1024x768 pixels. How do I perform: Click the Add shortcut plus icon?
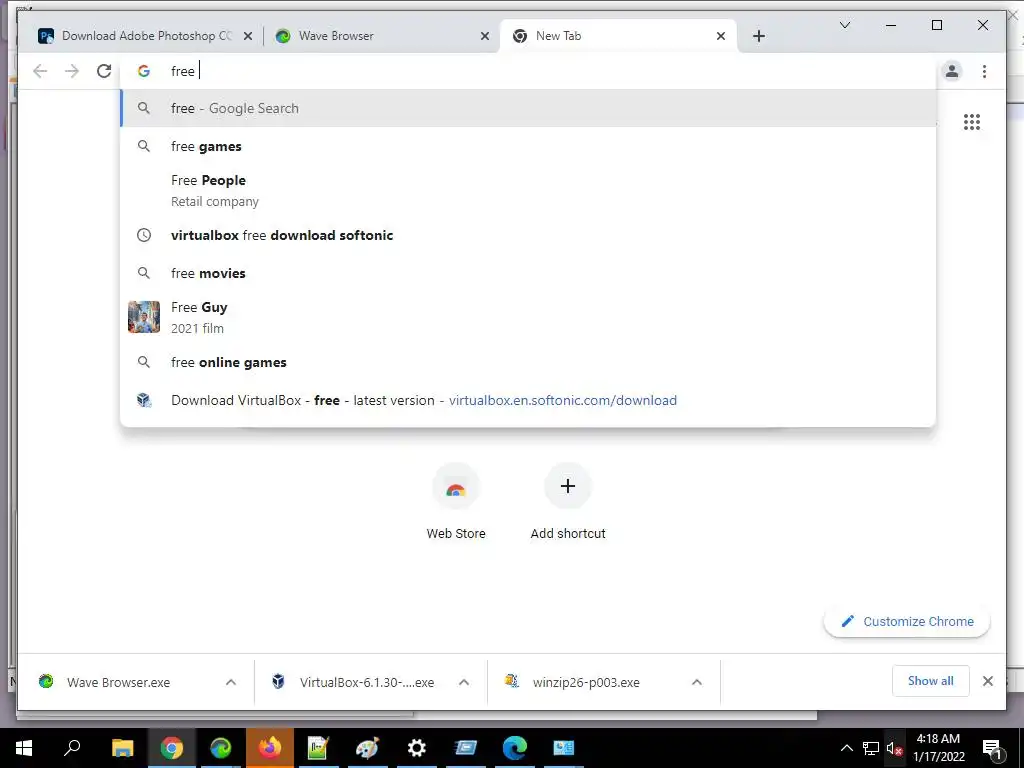click(568, 486)
